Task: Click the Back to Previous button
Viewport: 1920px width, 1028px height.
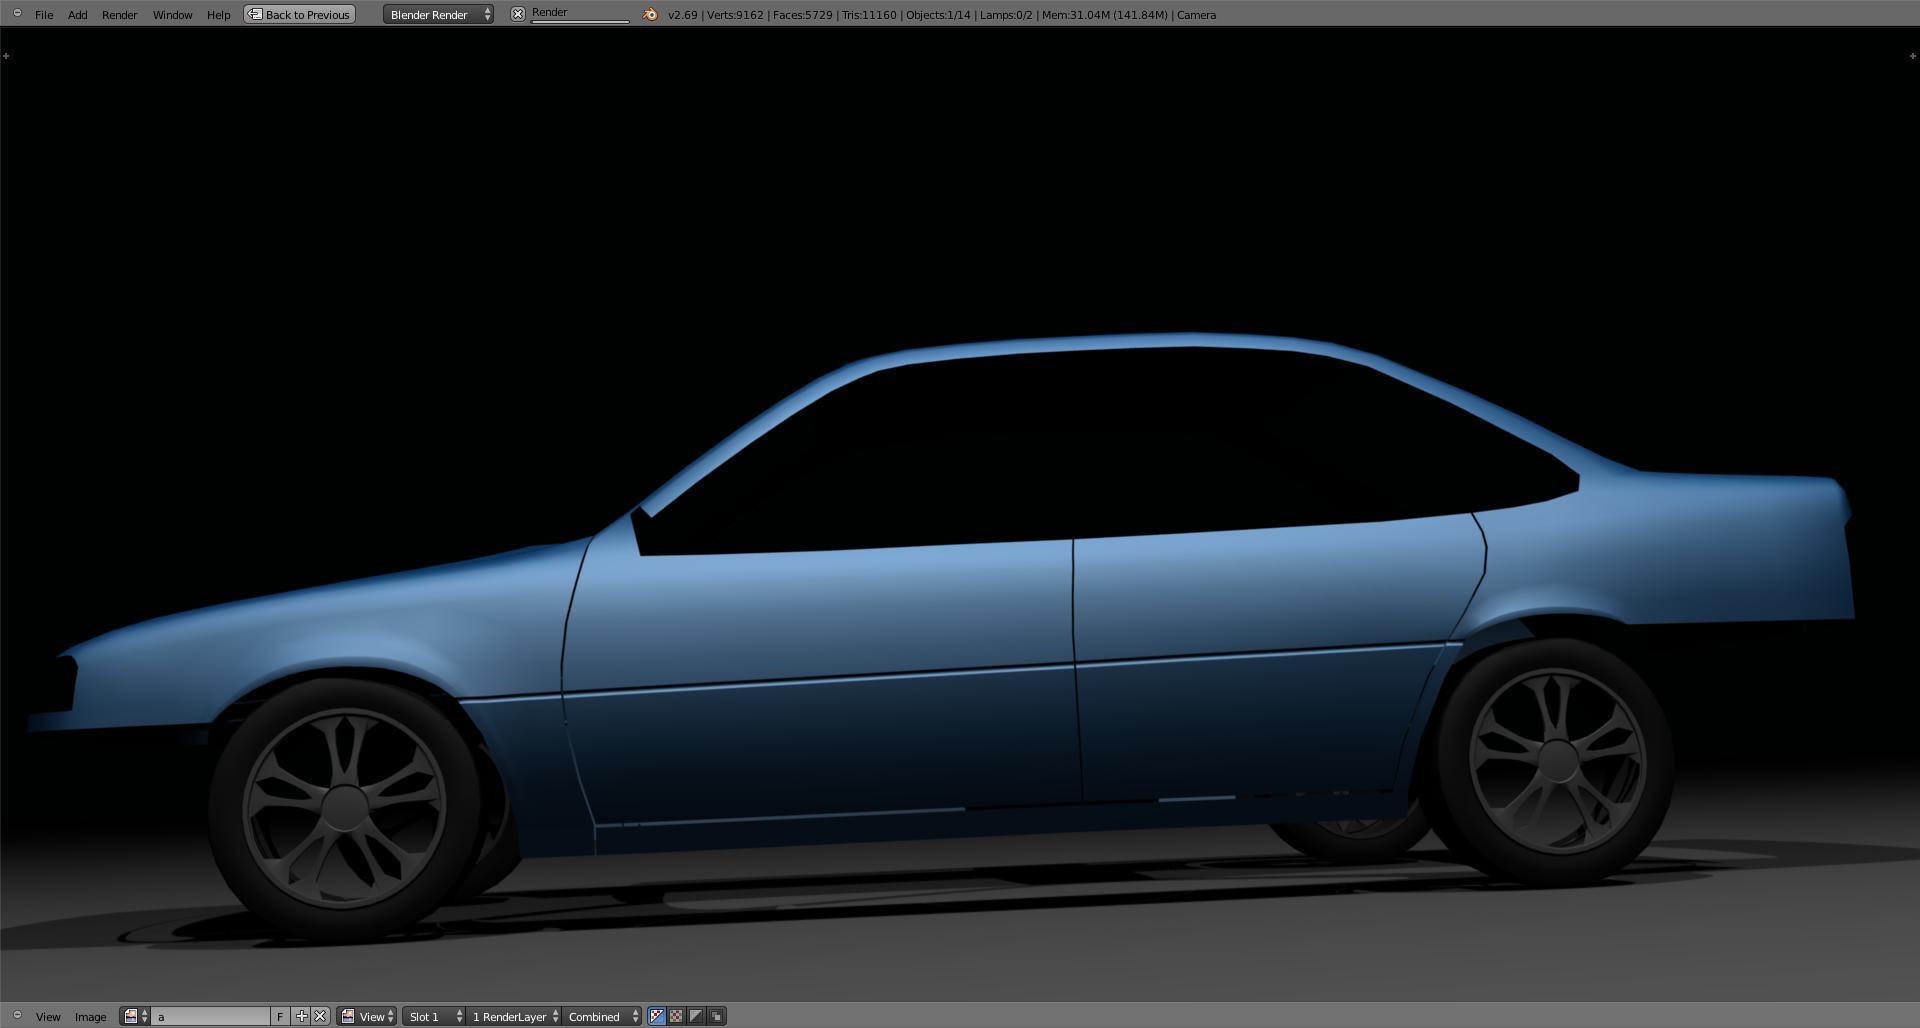Action: 300,14
